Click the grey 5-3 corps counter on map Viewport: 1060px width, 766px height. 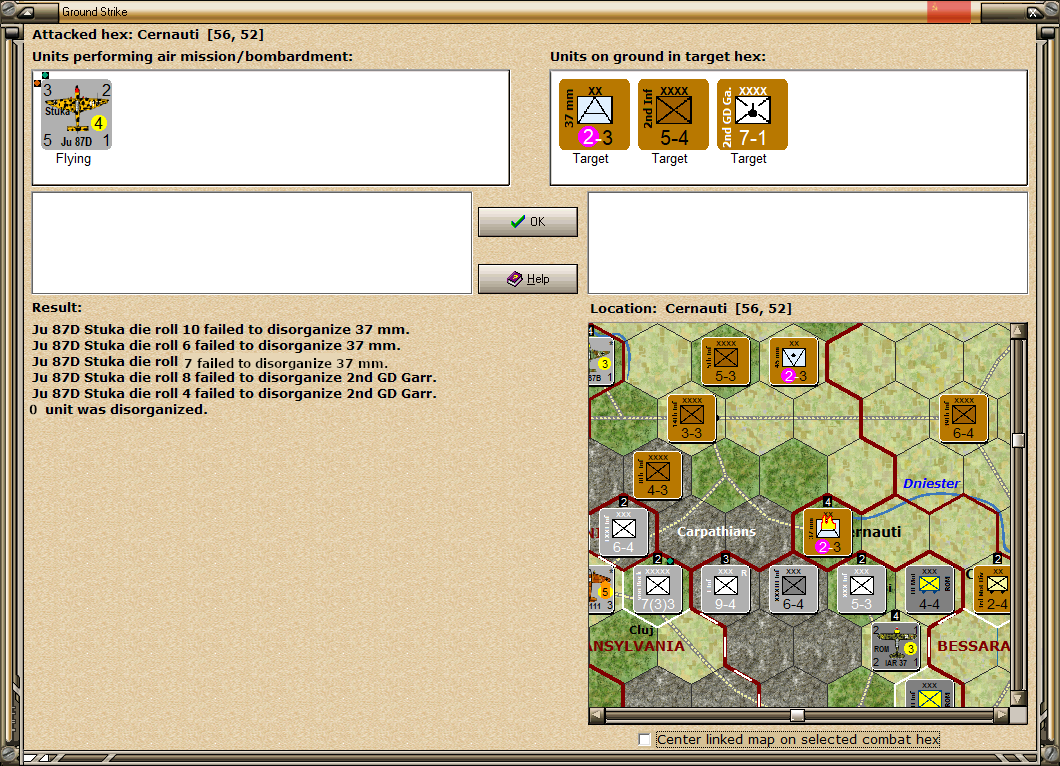861,589
